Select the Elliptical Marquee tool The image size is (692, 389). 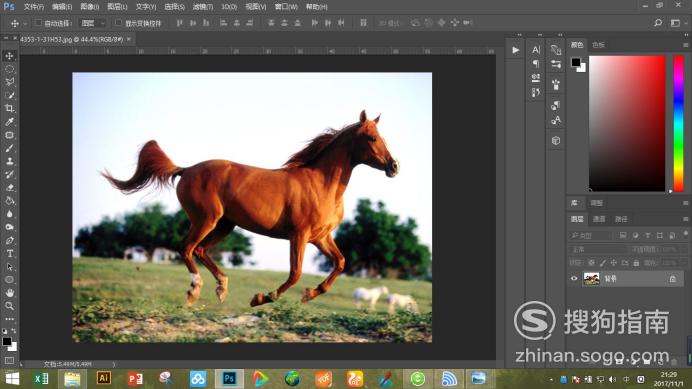click(x=9, y=69)
